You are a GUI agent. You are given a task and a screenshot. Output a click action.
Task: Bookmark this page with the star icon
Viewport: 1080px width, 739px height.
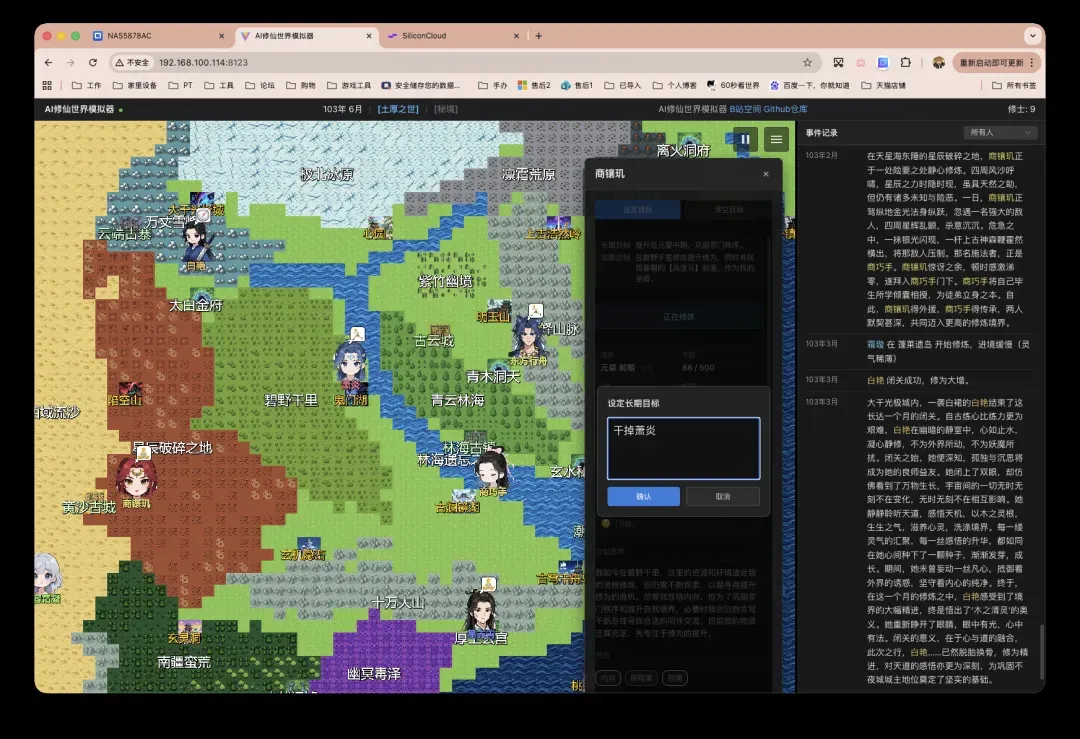807,62
